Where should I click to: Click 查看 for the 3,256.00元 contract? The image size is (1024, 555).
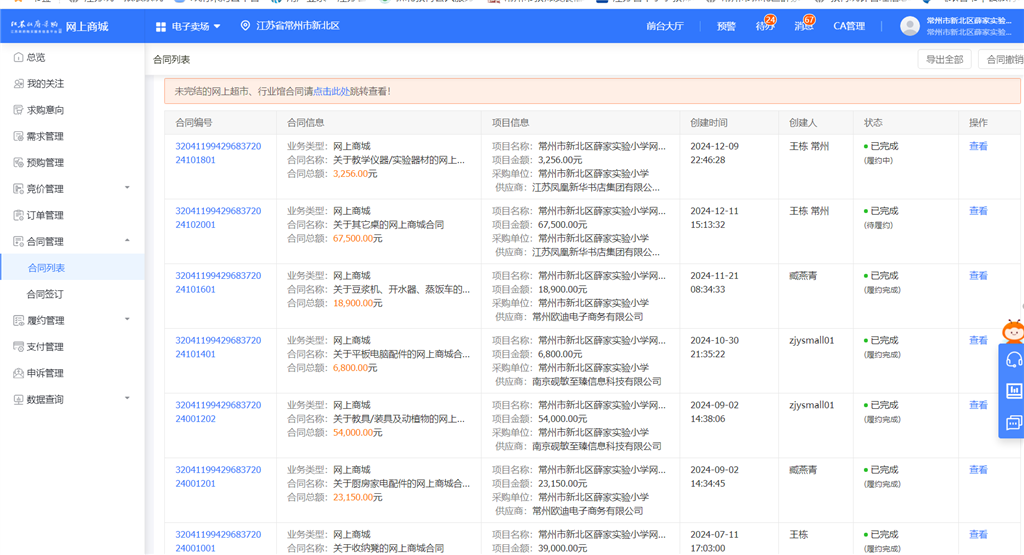(978, 146)
